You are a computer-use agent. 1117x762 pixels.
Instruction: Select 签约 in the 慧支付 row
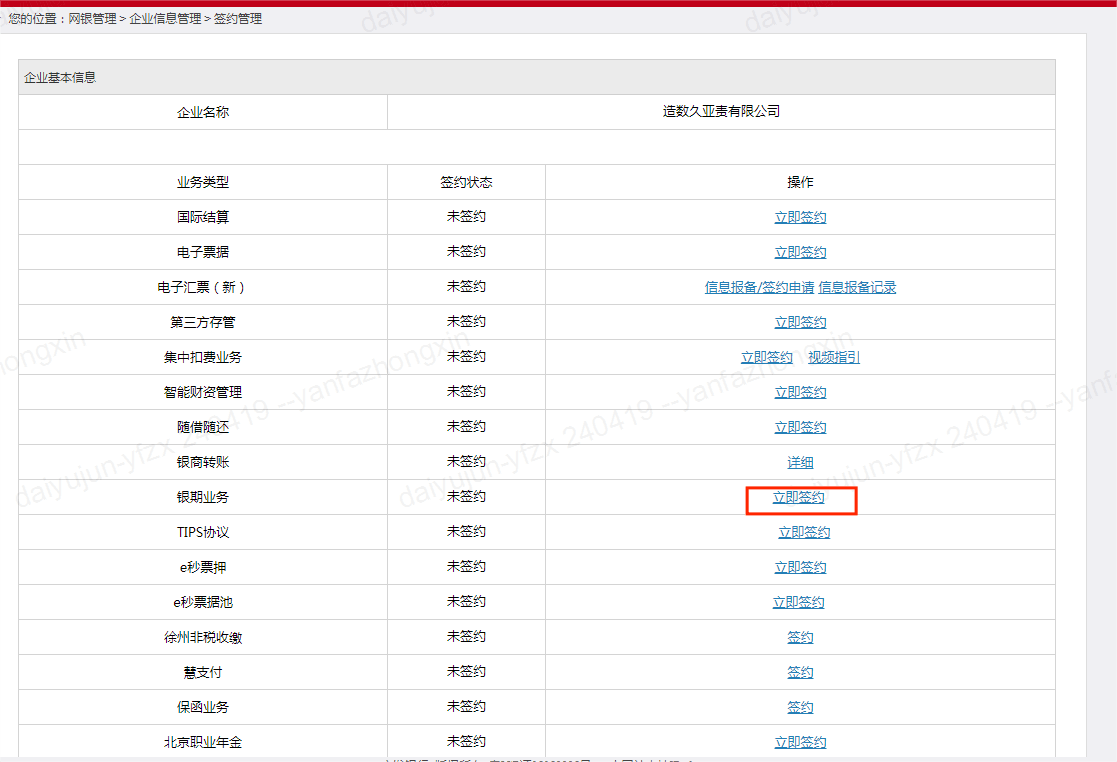(800, 672)
